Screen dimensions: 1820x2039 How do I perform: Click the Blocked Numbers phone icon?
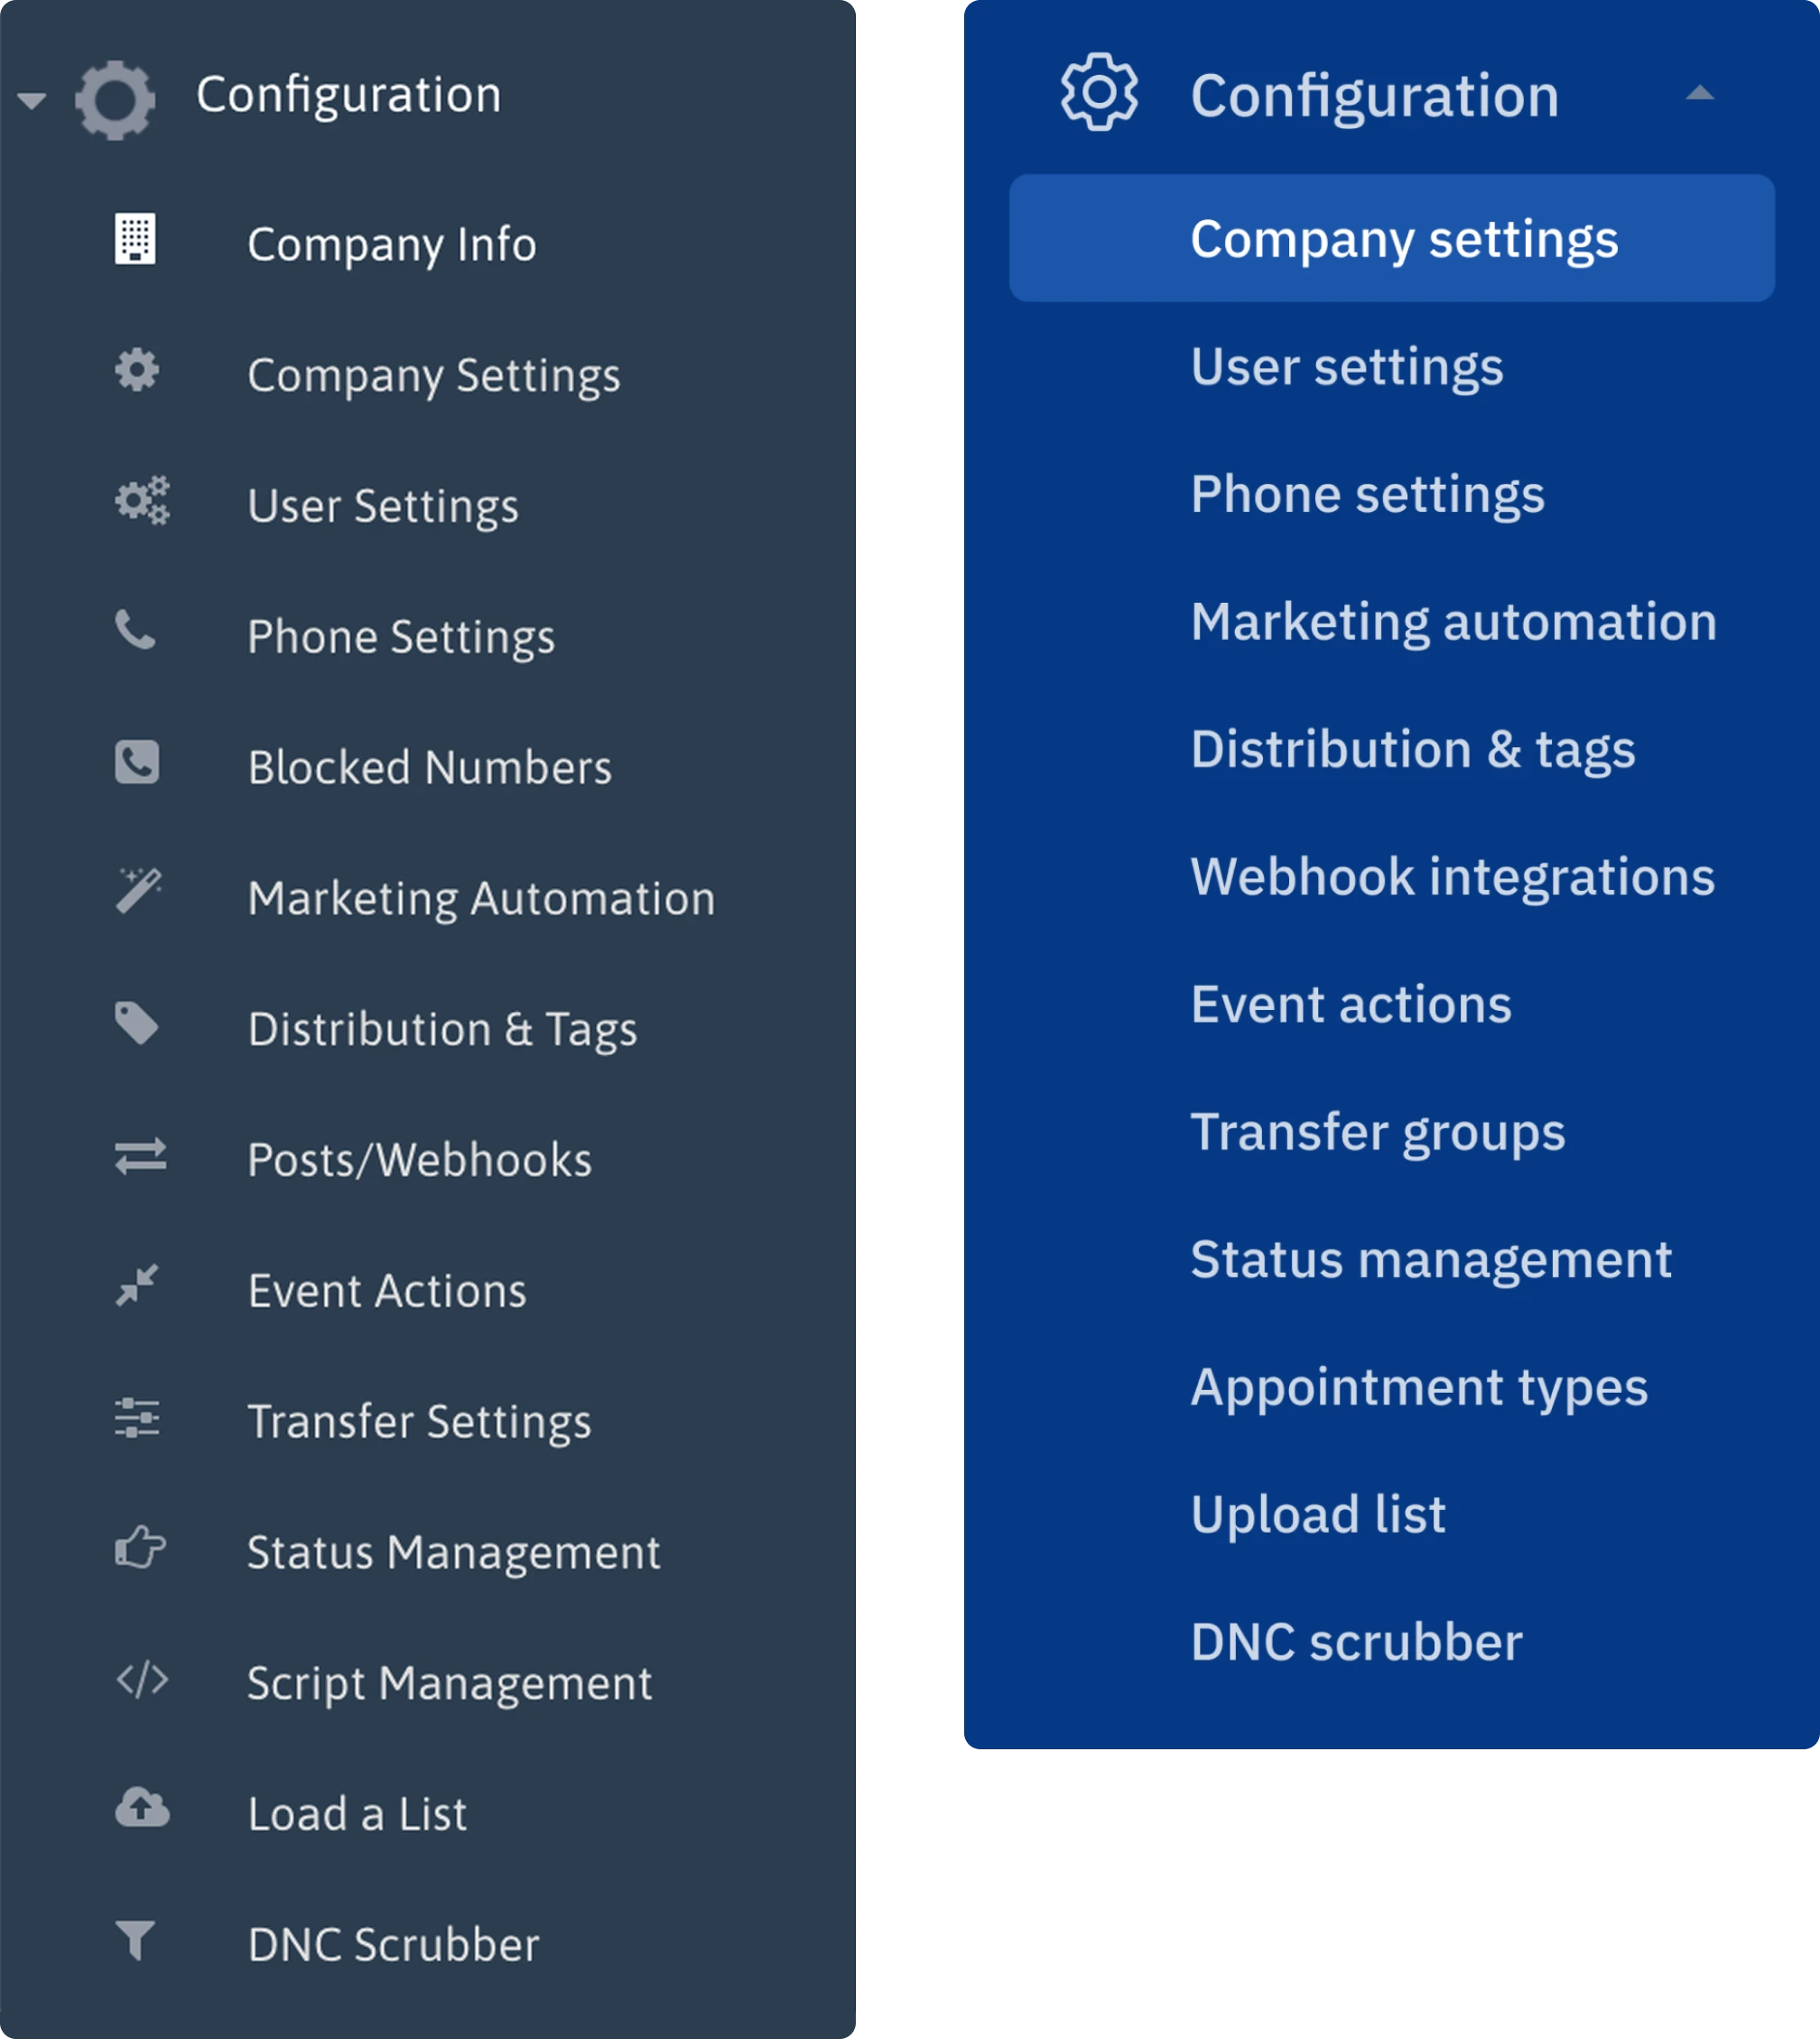click(138, 764)
